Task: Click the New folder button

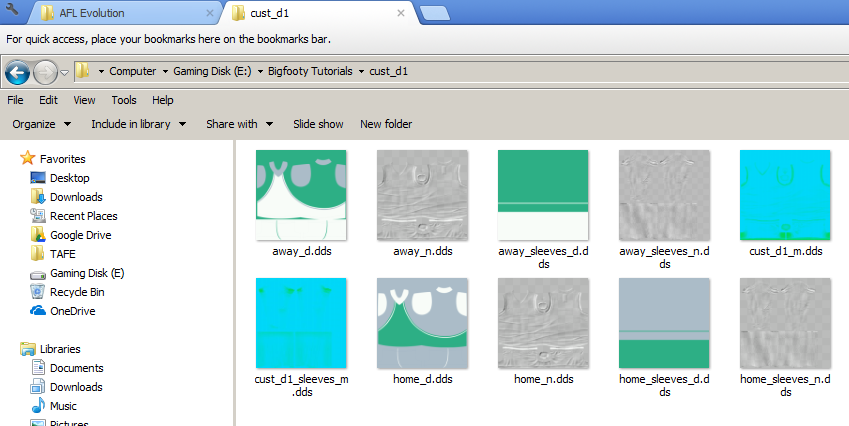Action: pyautogui.click(x=386, y=124)
